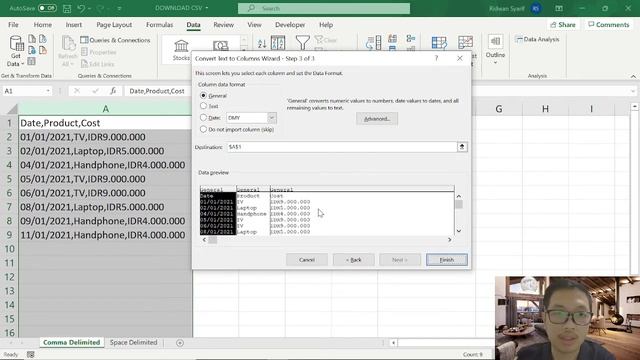Switch to the Insert ribbon tab
This screenshot has height=360, width=640.
74,25
